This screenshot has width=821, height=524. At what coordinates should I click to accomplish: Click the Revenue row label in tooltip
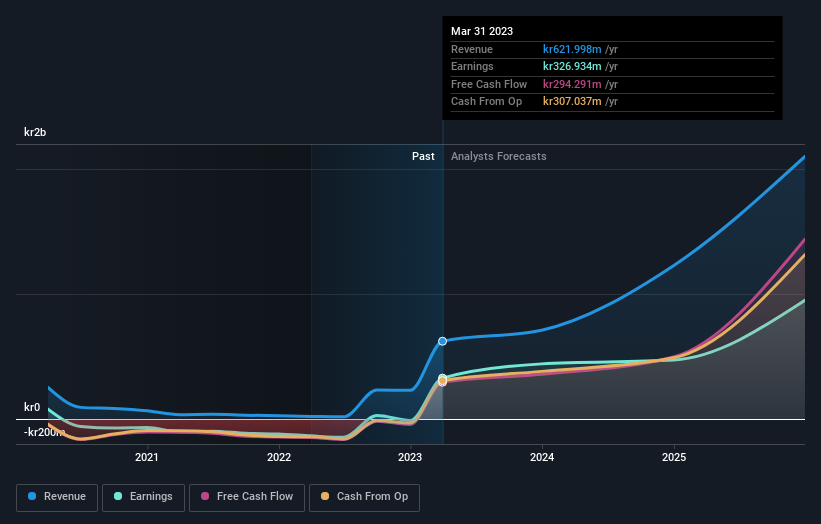click(x=472, y=49)
